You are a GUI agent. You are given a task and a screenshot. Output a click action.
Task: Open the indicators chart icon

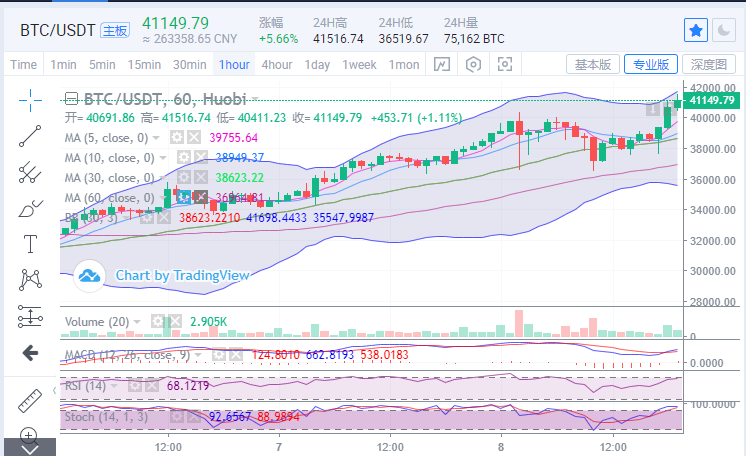click(x=442, y=64)
